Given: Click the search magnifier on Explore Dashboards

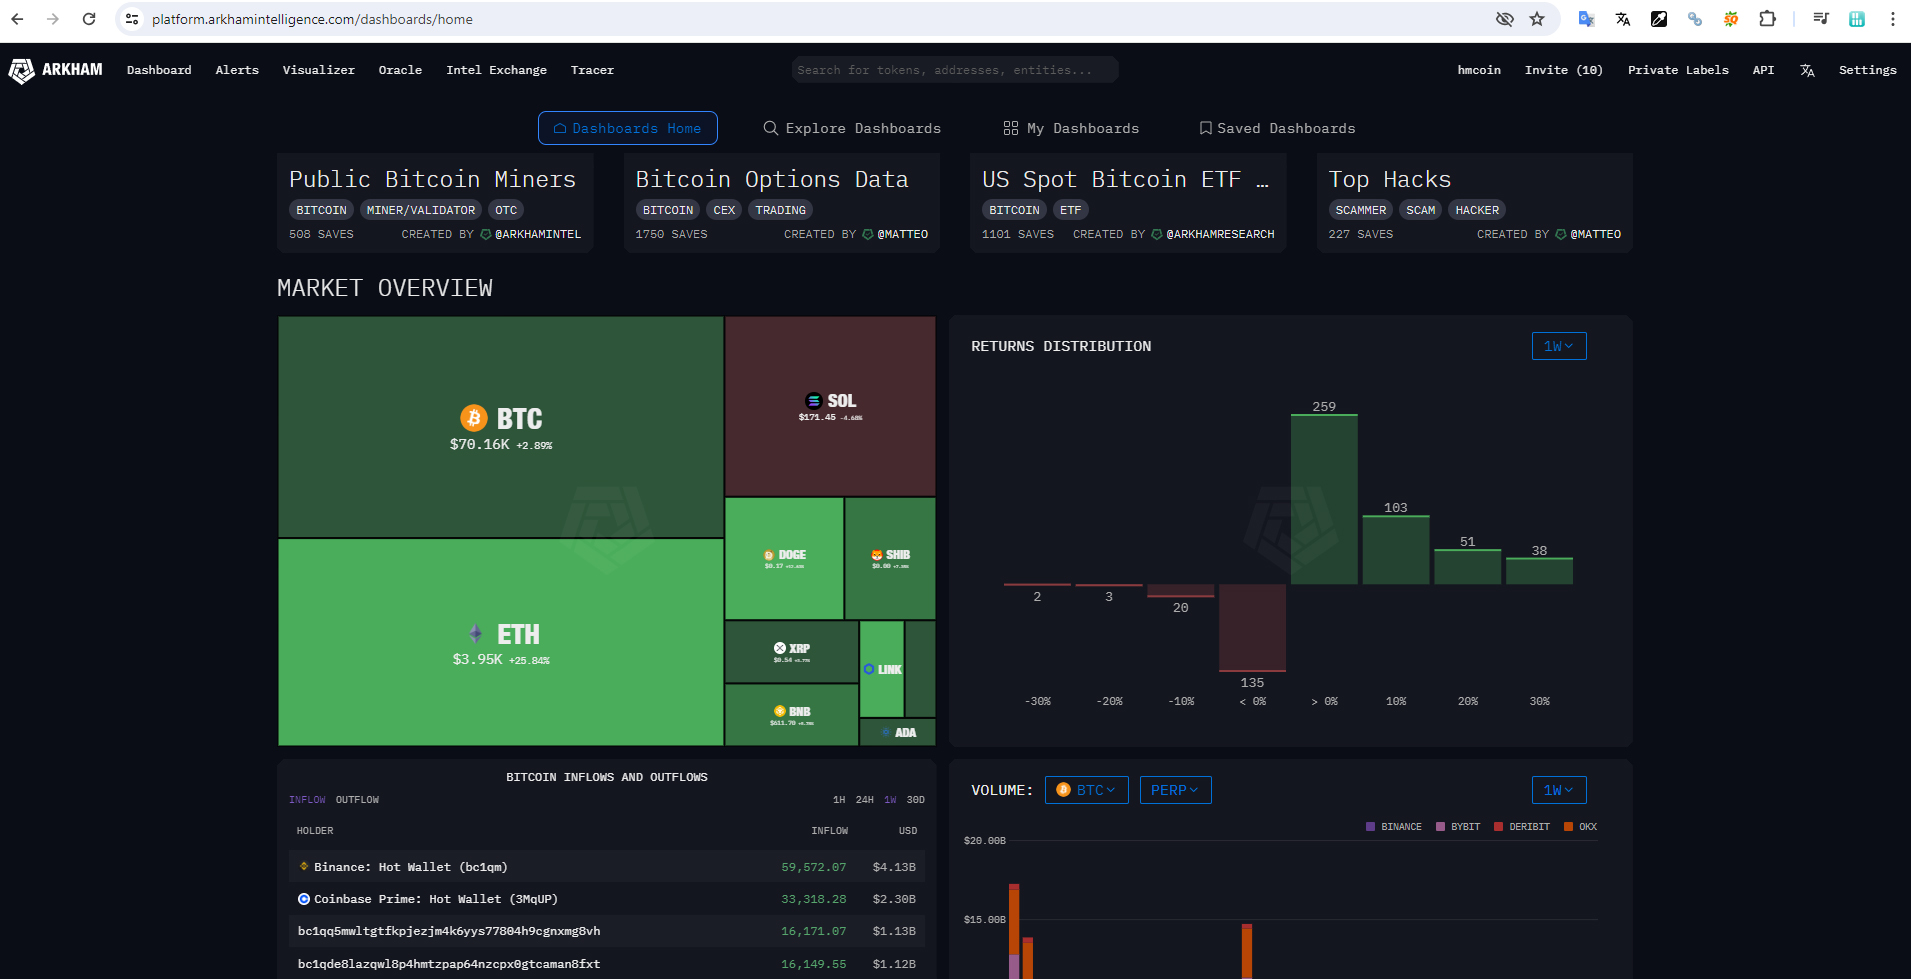Looking at the screenshot, I should pyautogui.click(x=771, y=128).
